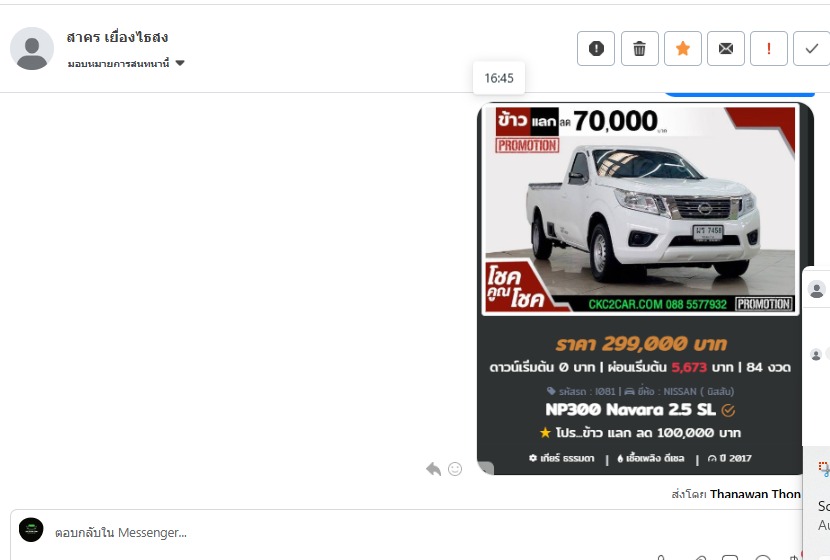The width and height of the screenshot is (830, 560).
Task: Click the page avatar beside the reply box
Action: click(31, 530)
